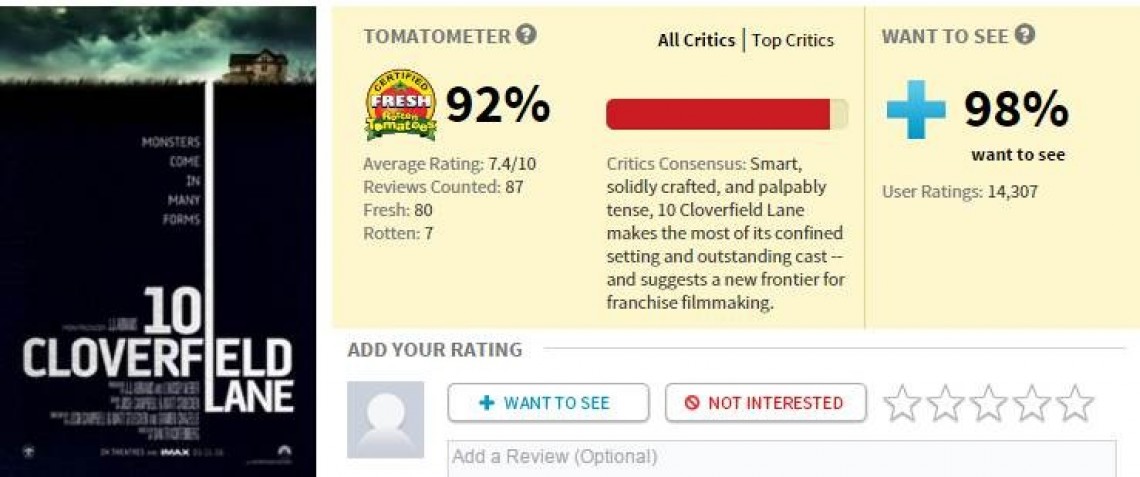Click the Certified Fresh tomato badge
The height and width of the screenshot is (477, 1140).
[x=400, y=104]
